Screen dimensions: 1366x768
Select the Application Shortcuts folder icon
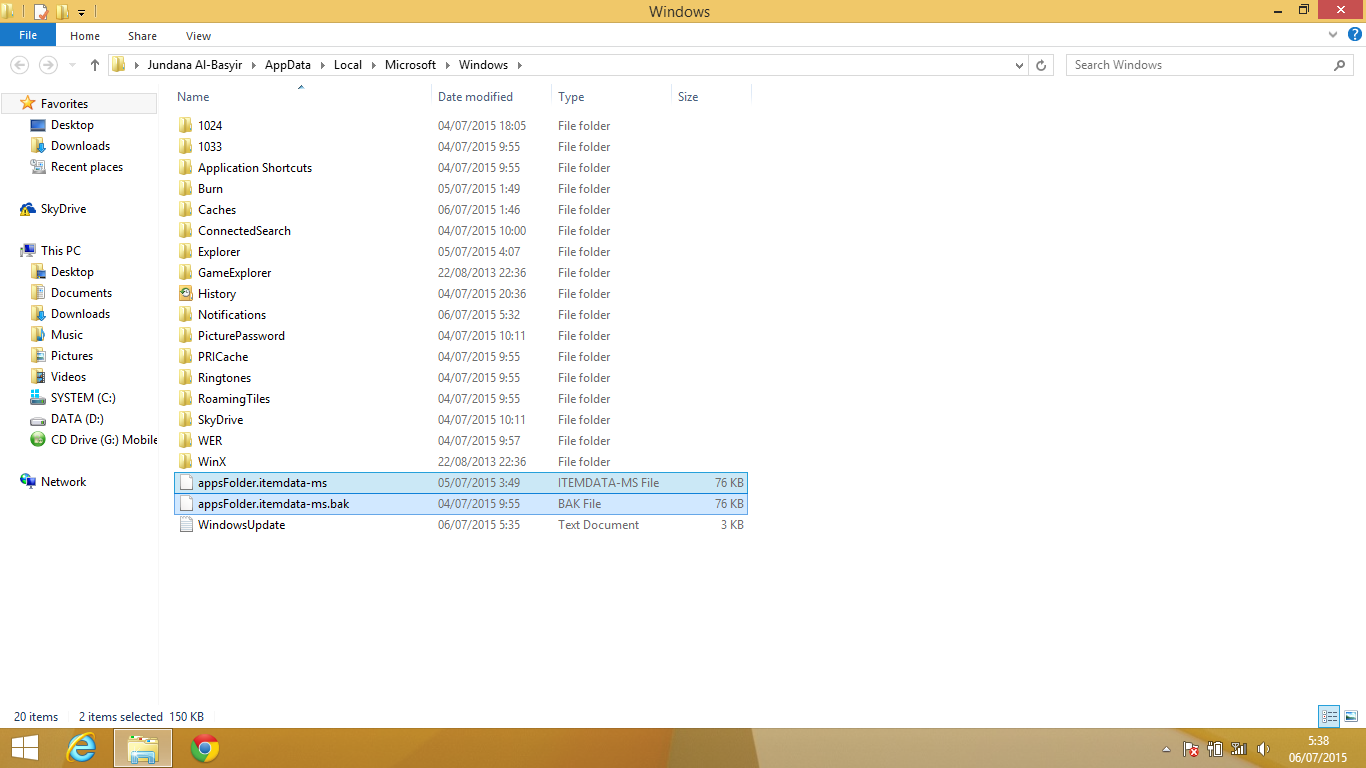(186, 168)
